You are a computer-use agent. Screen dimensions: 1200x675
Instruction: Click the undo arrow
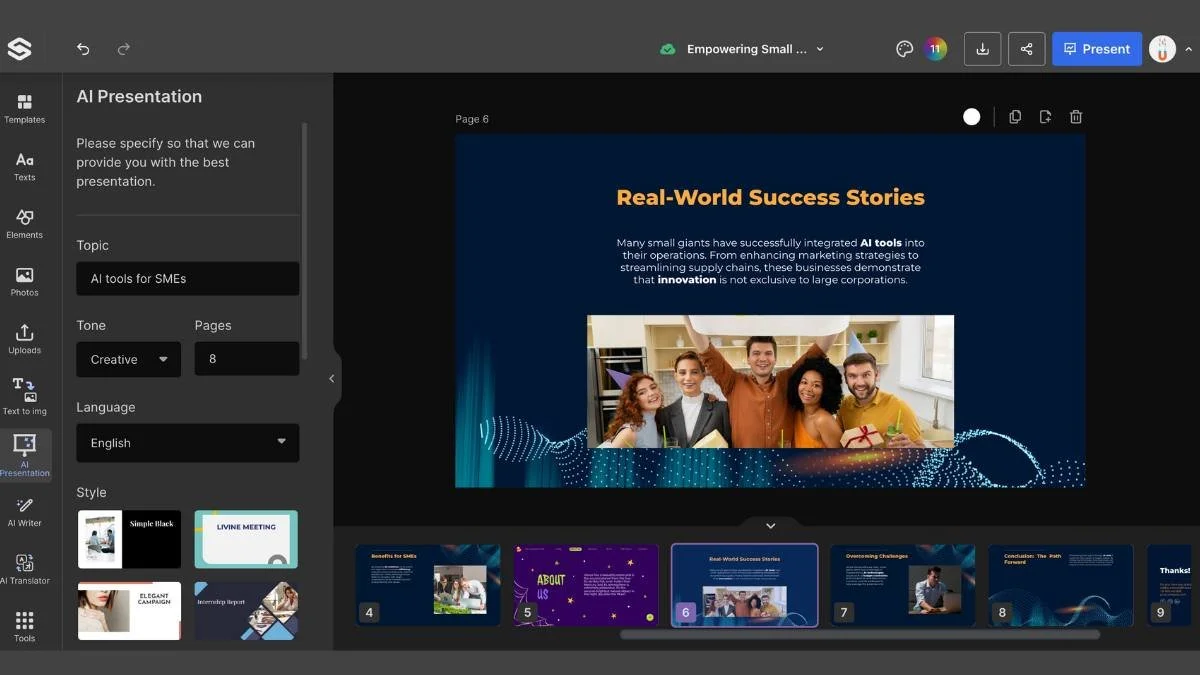click(83, 48)
